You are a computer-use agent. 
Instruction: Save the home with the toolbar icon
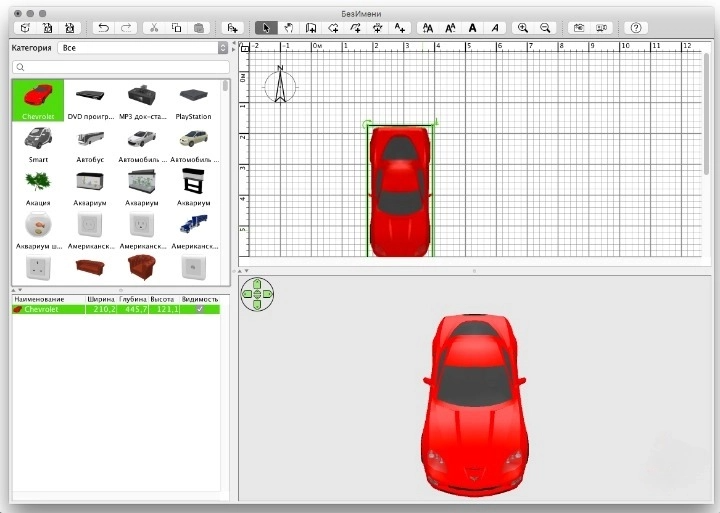coord(69,28)
